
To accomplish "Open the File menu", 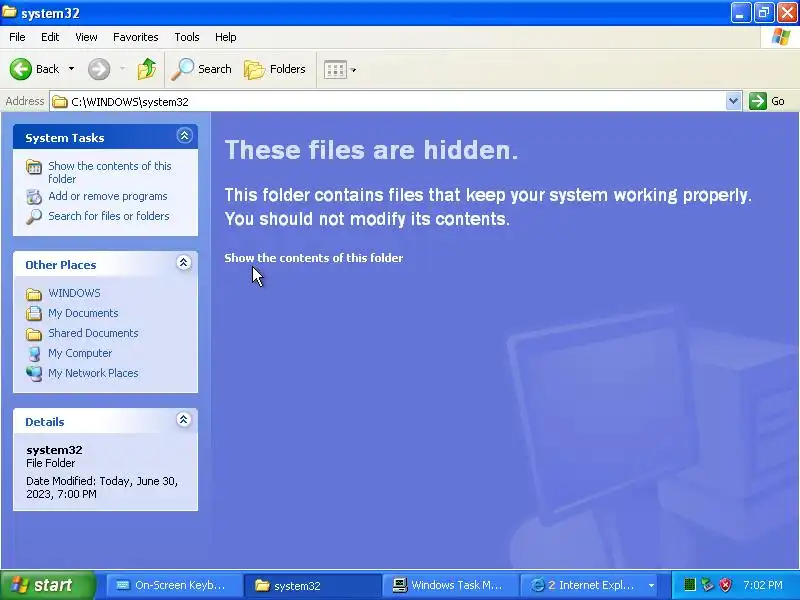I will [x=17, y=37].
